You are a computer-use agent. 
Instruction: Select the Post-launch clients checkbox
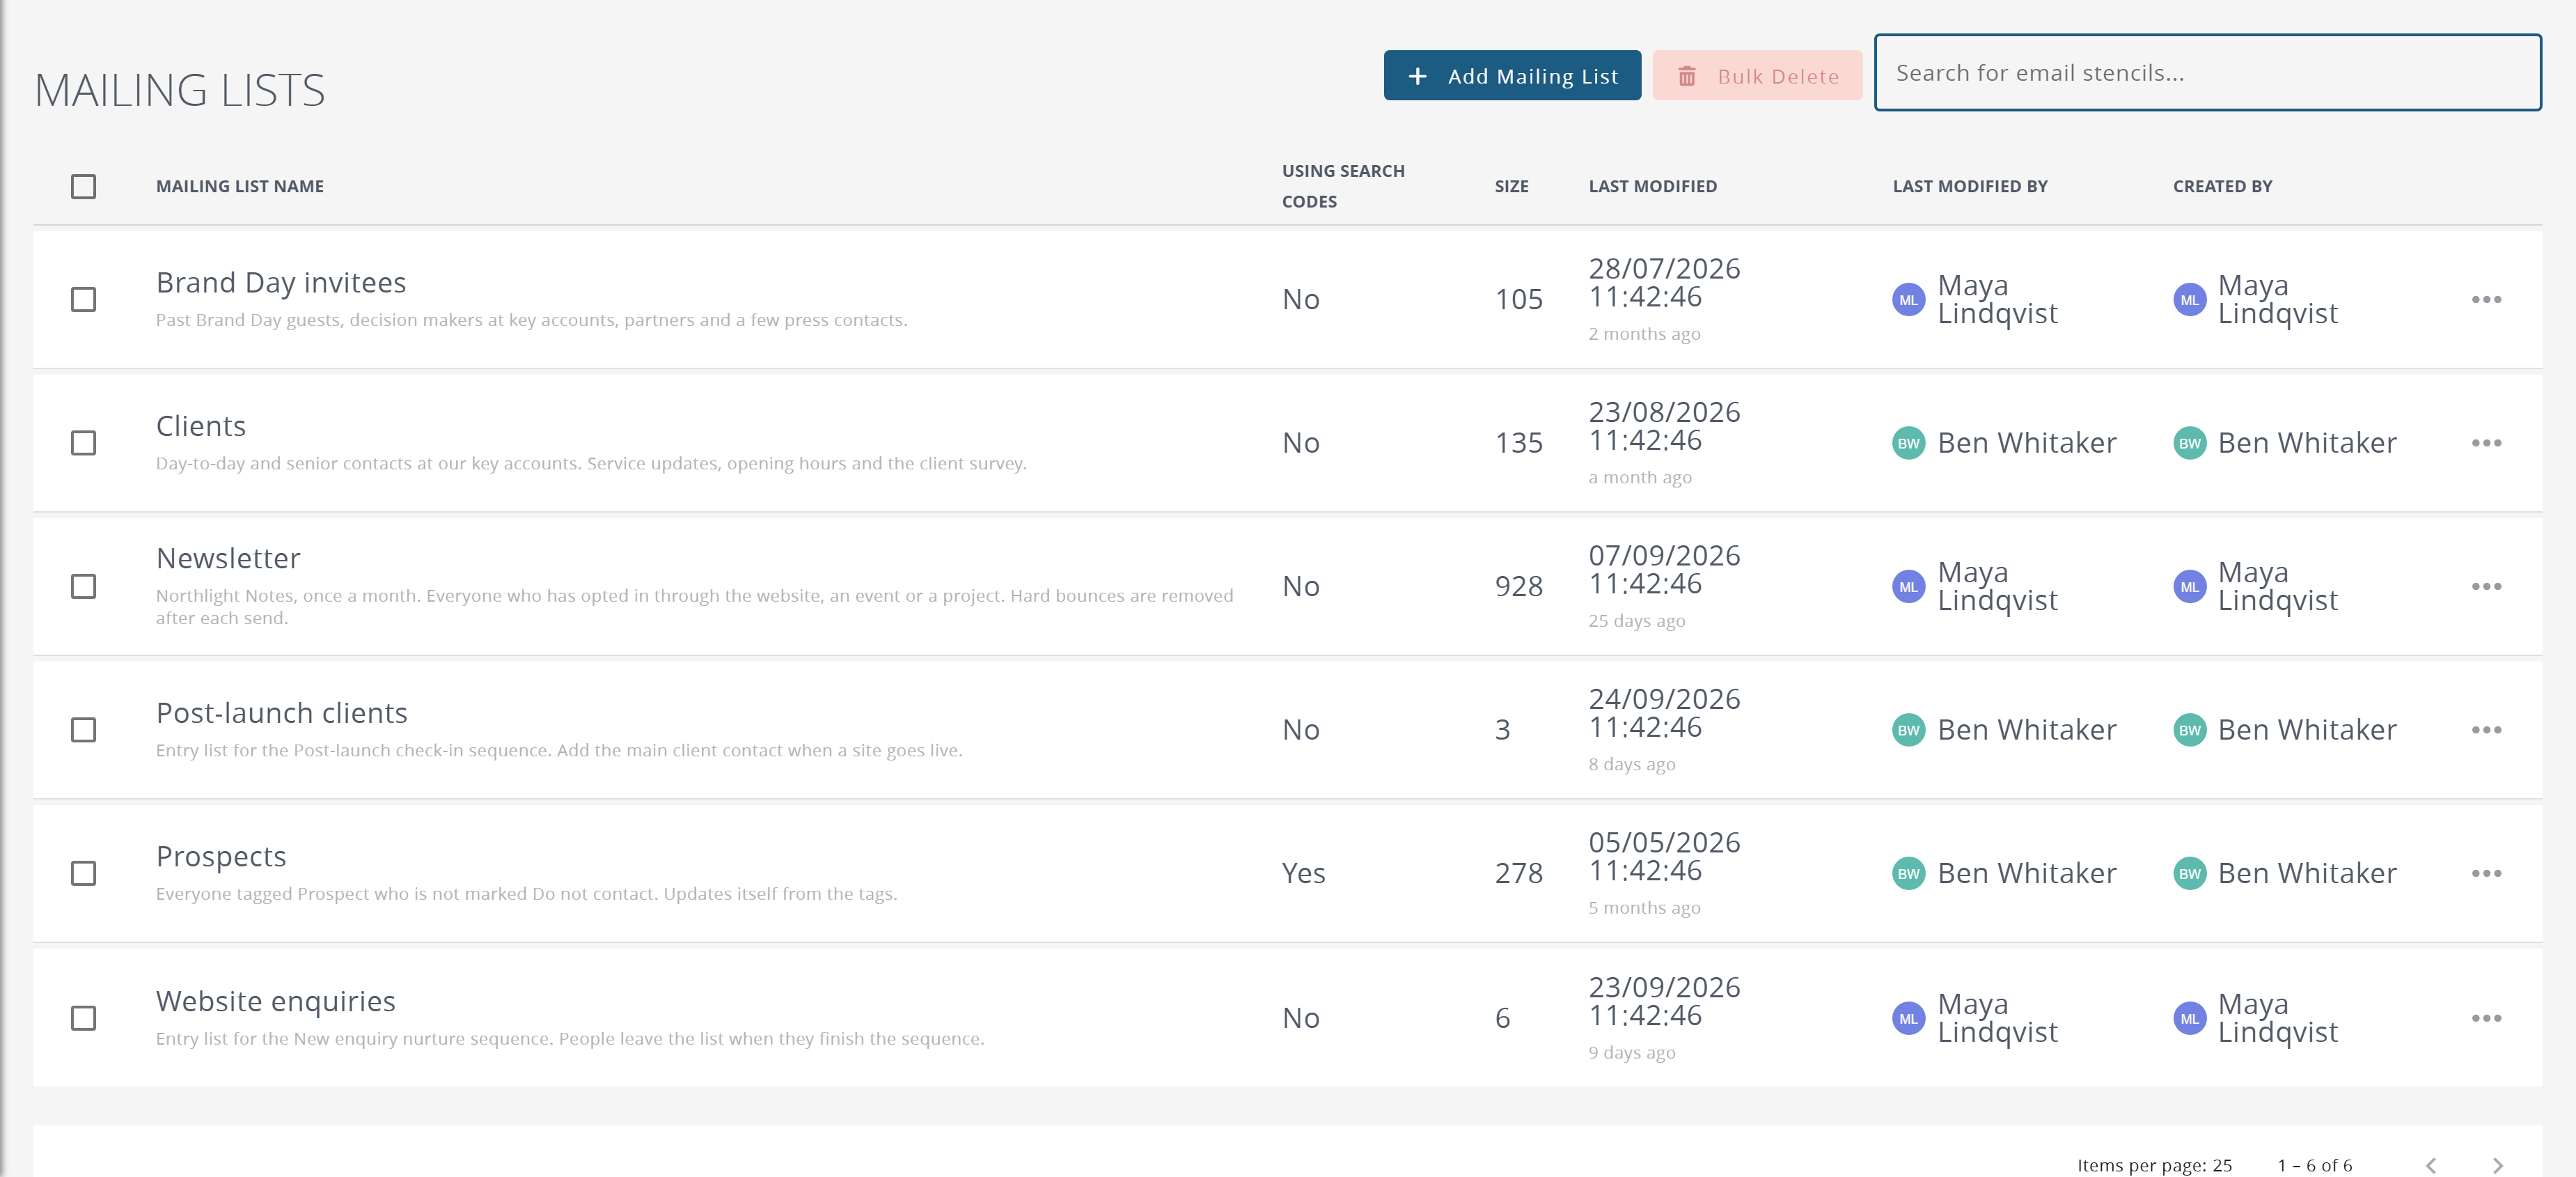[84, 730]
